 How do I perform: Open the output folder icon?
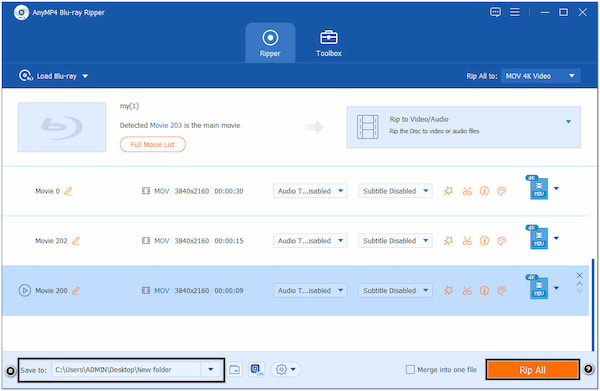tap(235, 370)
